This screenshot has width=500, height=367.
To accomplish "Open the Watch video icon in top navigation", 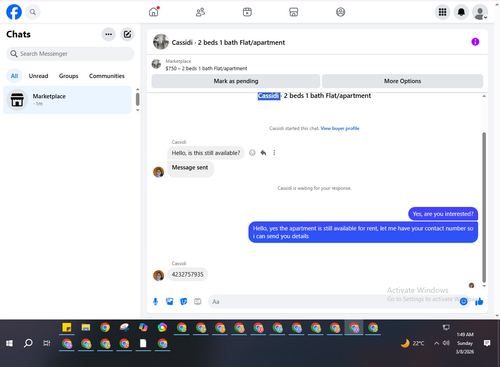I will pyautogui.click(x=247, y=12).
